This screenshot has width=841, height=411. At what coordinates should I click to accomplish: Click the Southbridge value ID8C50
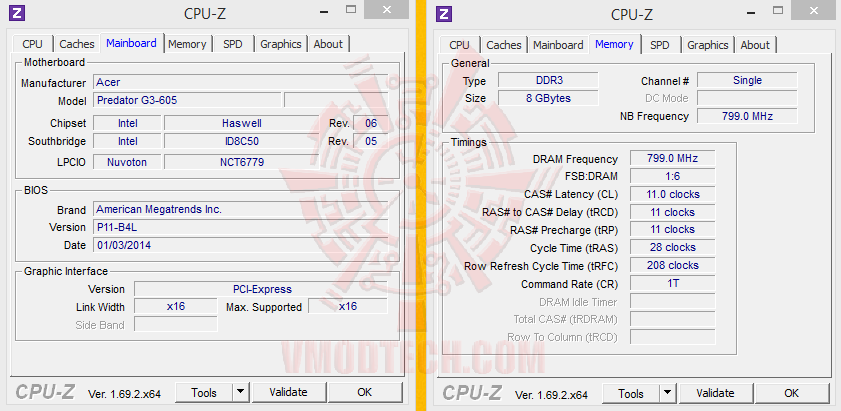pyautogui.click(x=241, y=142)
